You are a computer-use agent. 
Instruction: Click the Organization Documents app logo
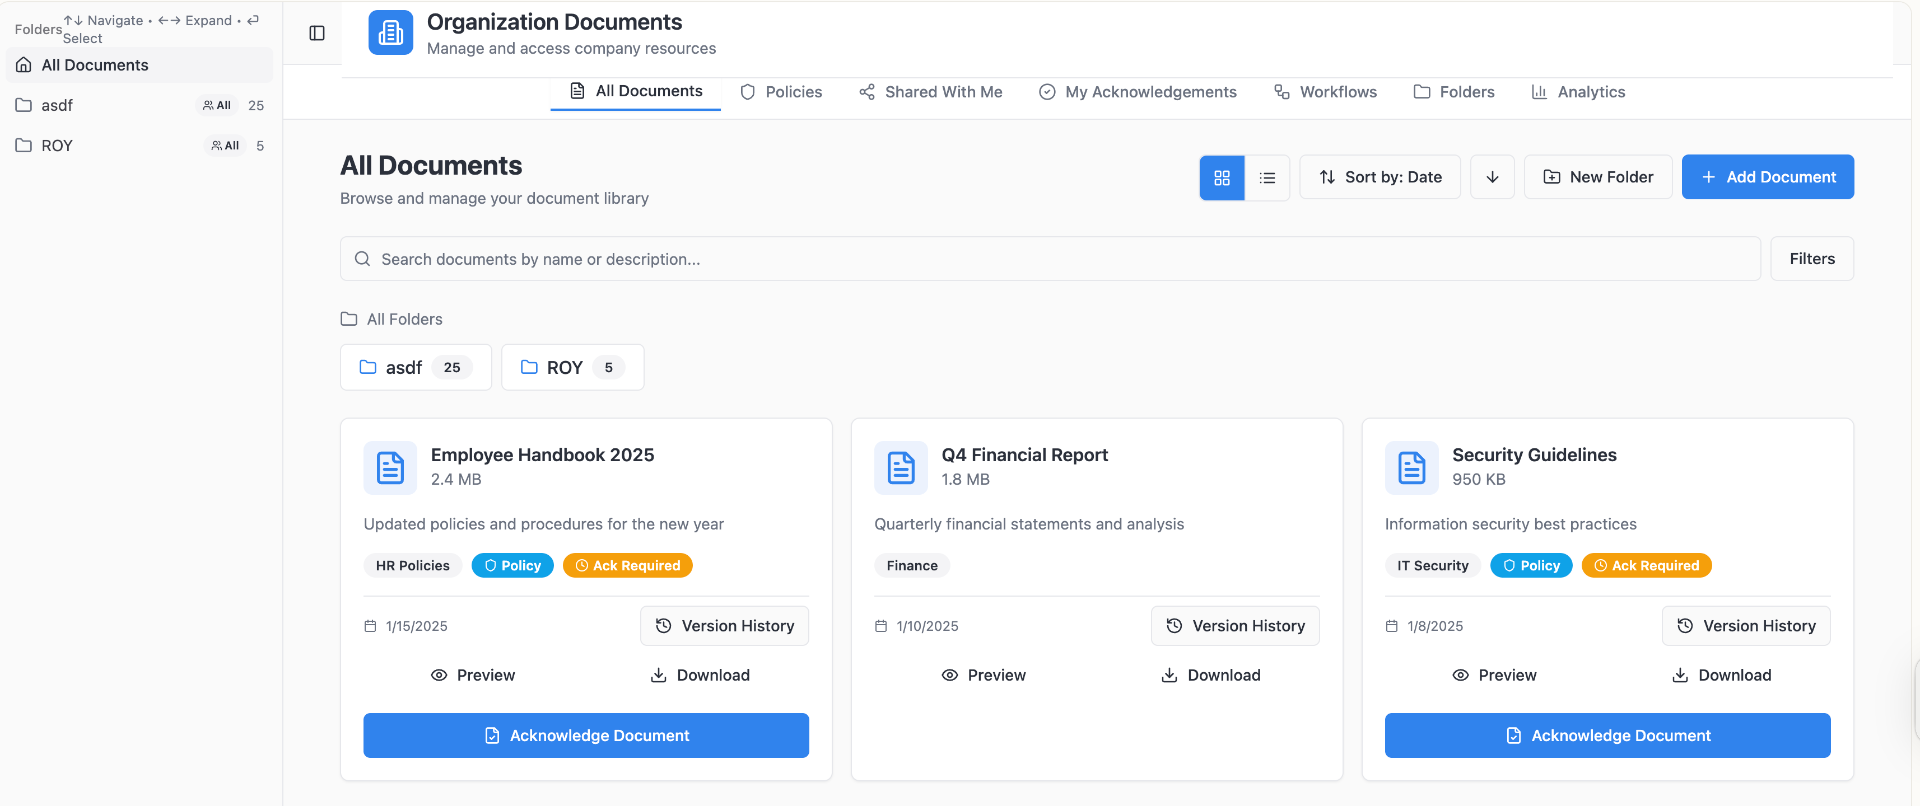[390, 33]
